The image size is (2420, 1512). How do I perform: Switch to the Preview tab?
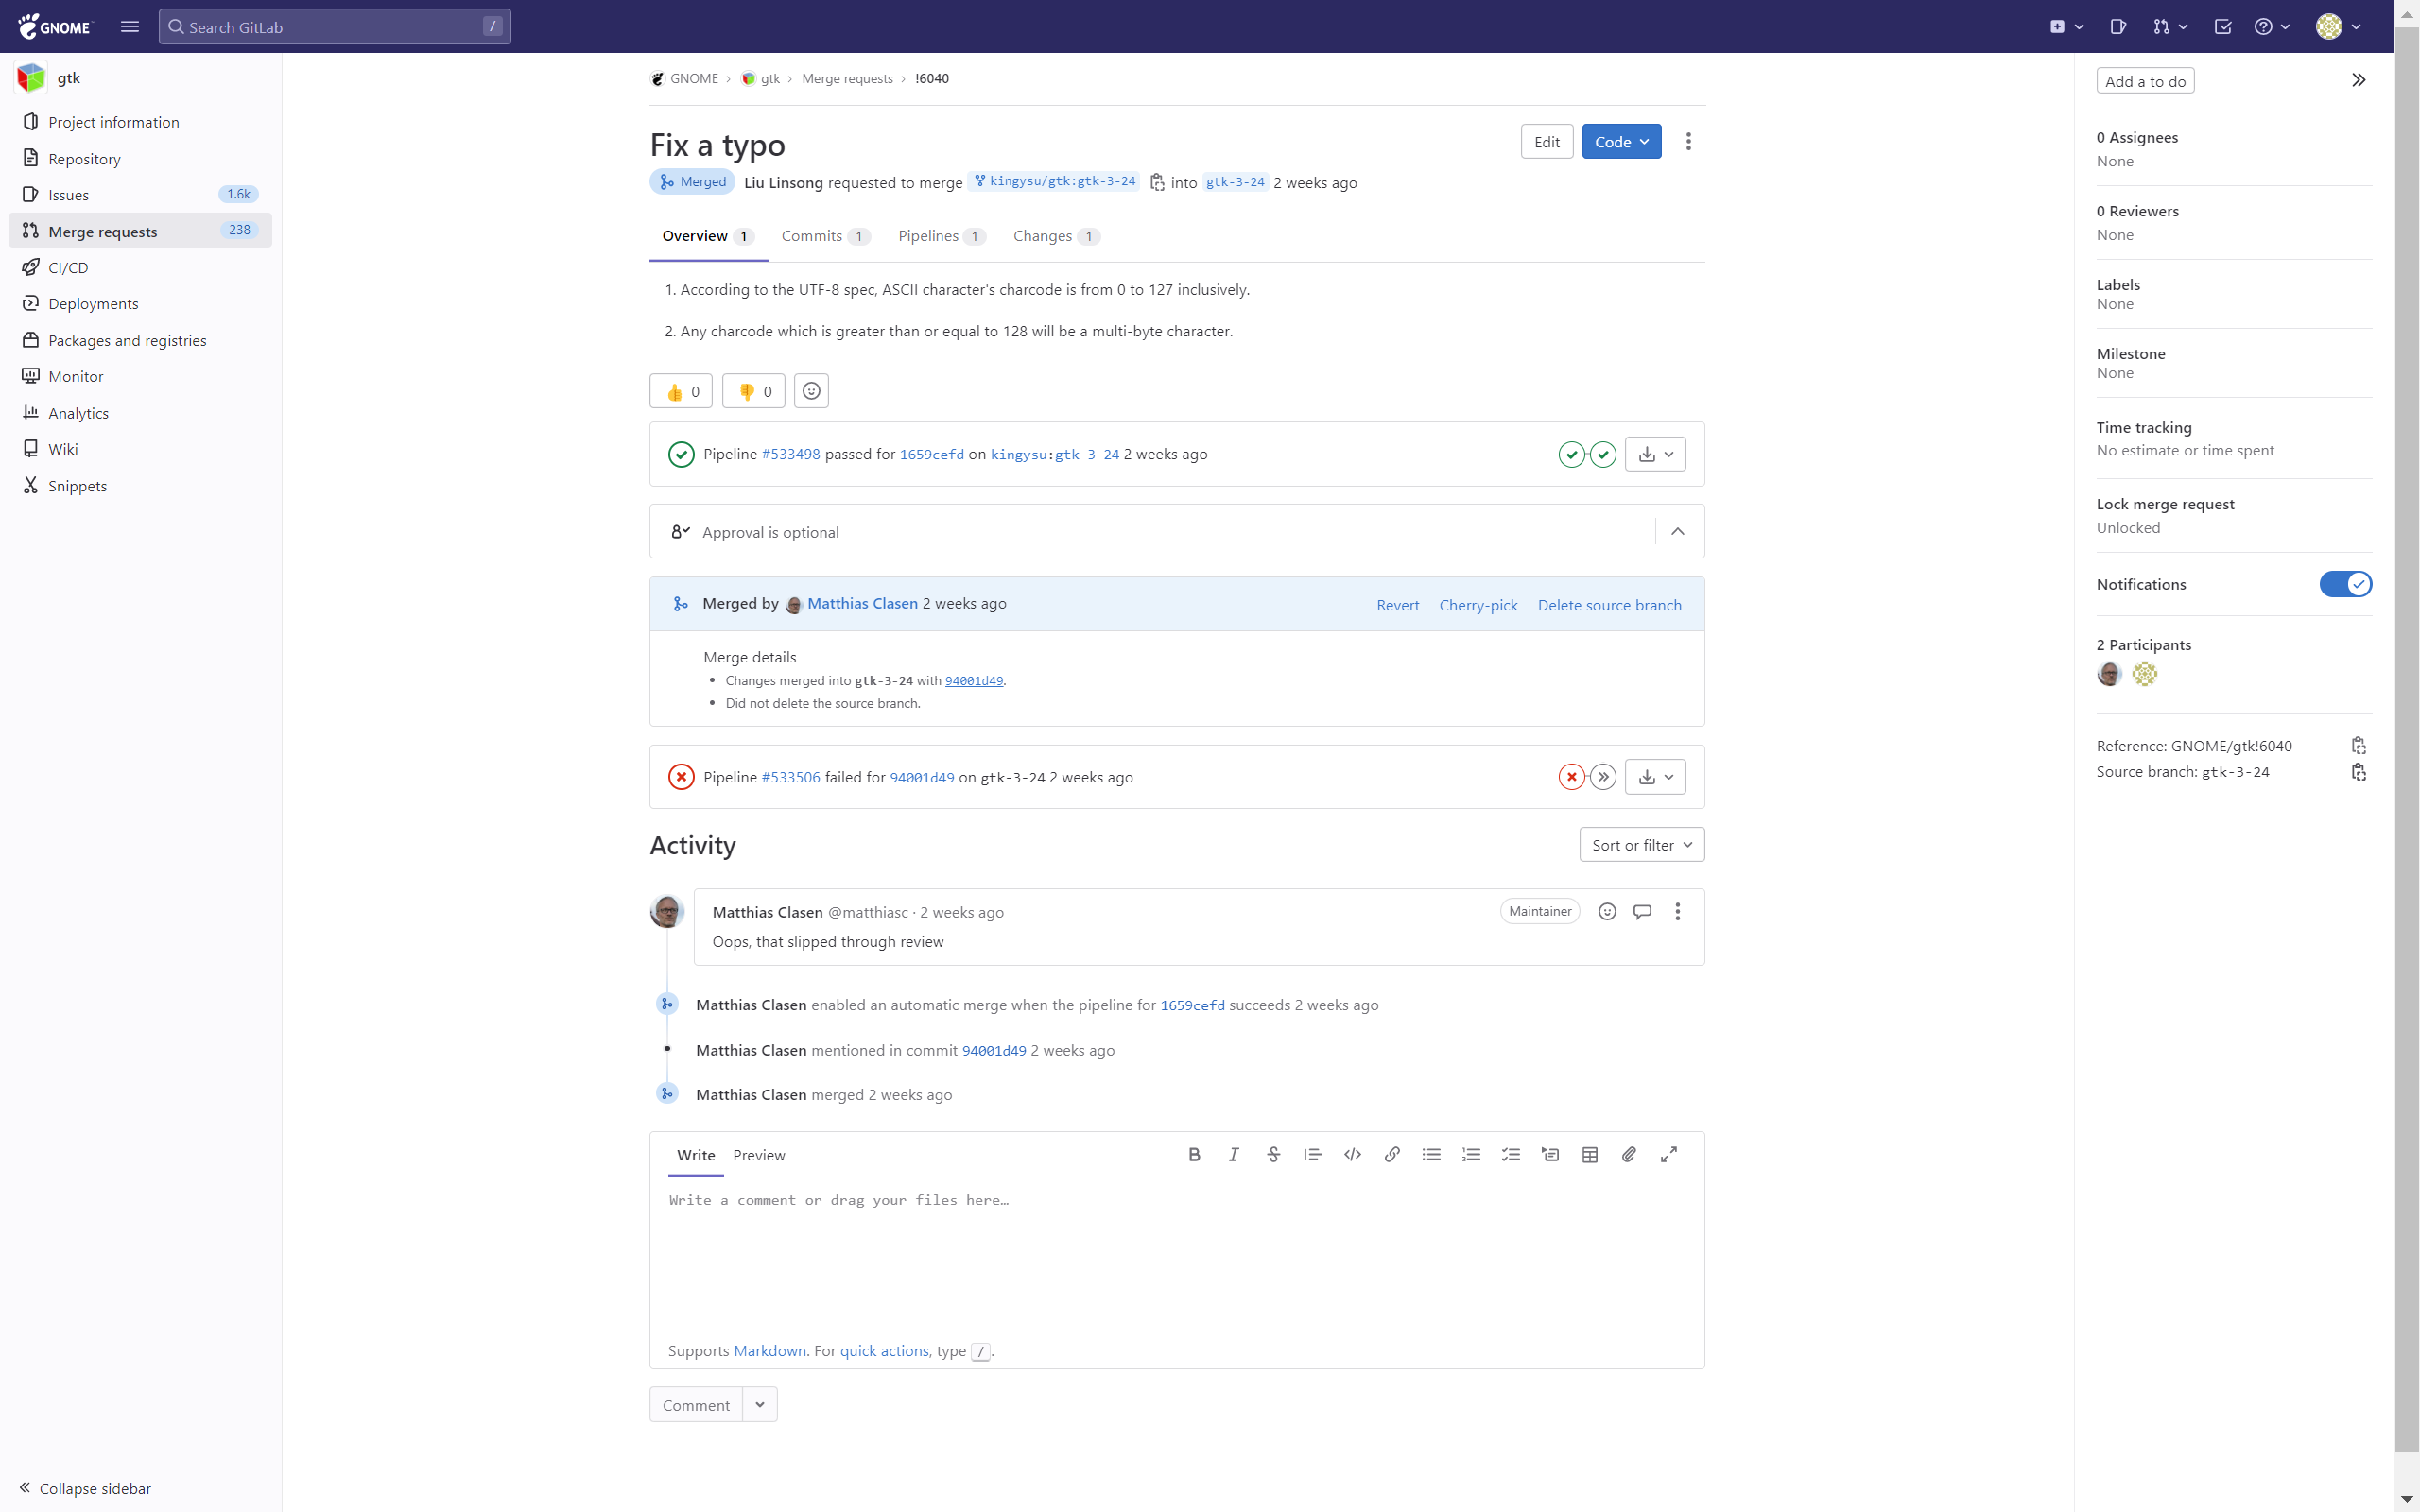(x=758, y=1155)
